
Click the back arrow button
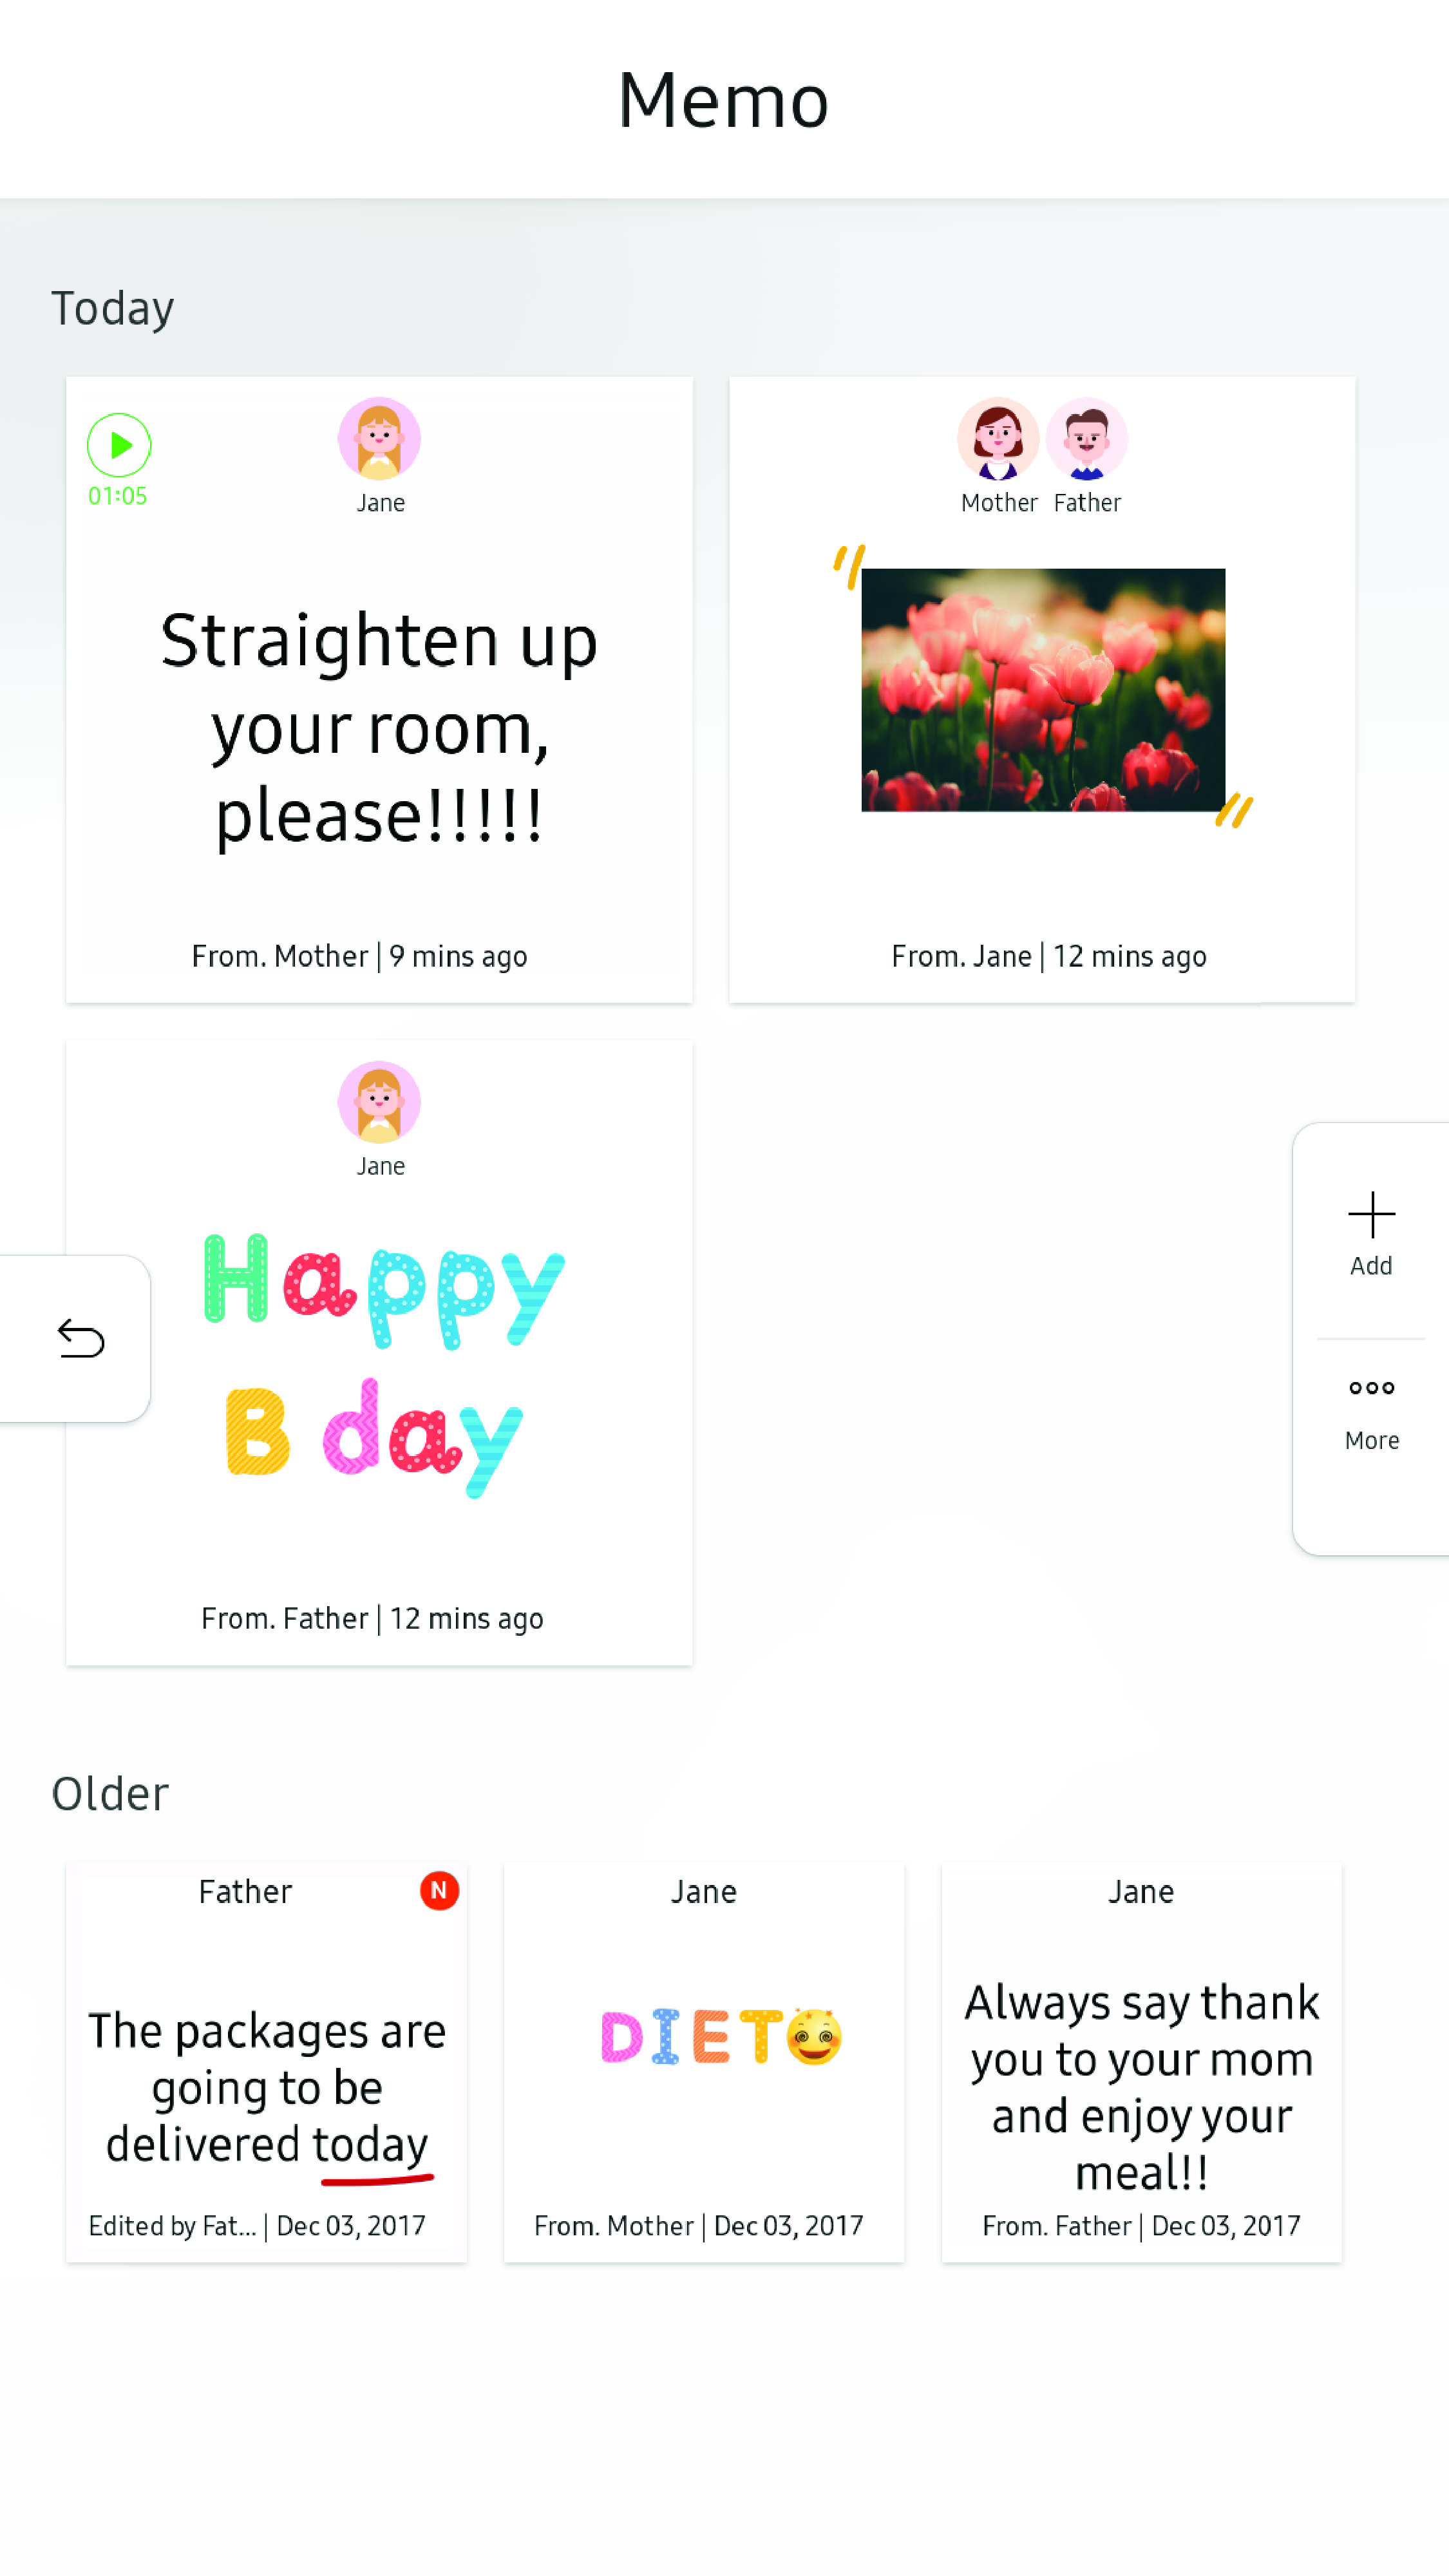(81, 1339)
